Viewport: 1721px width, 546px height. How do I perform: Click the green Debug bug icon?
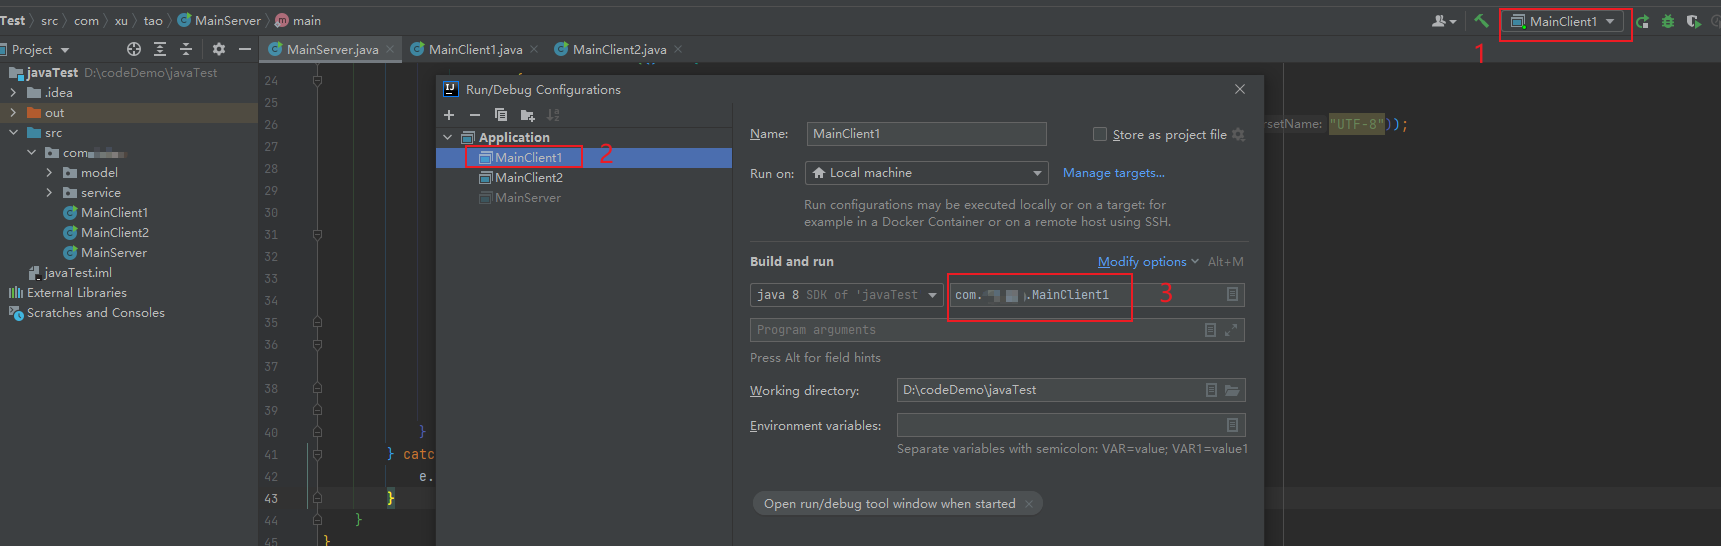[1668, 21]
